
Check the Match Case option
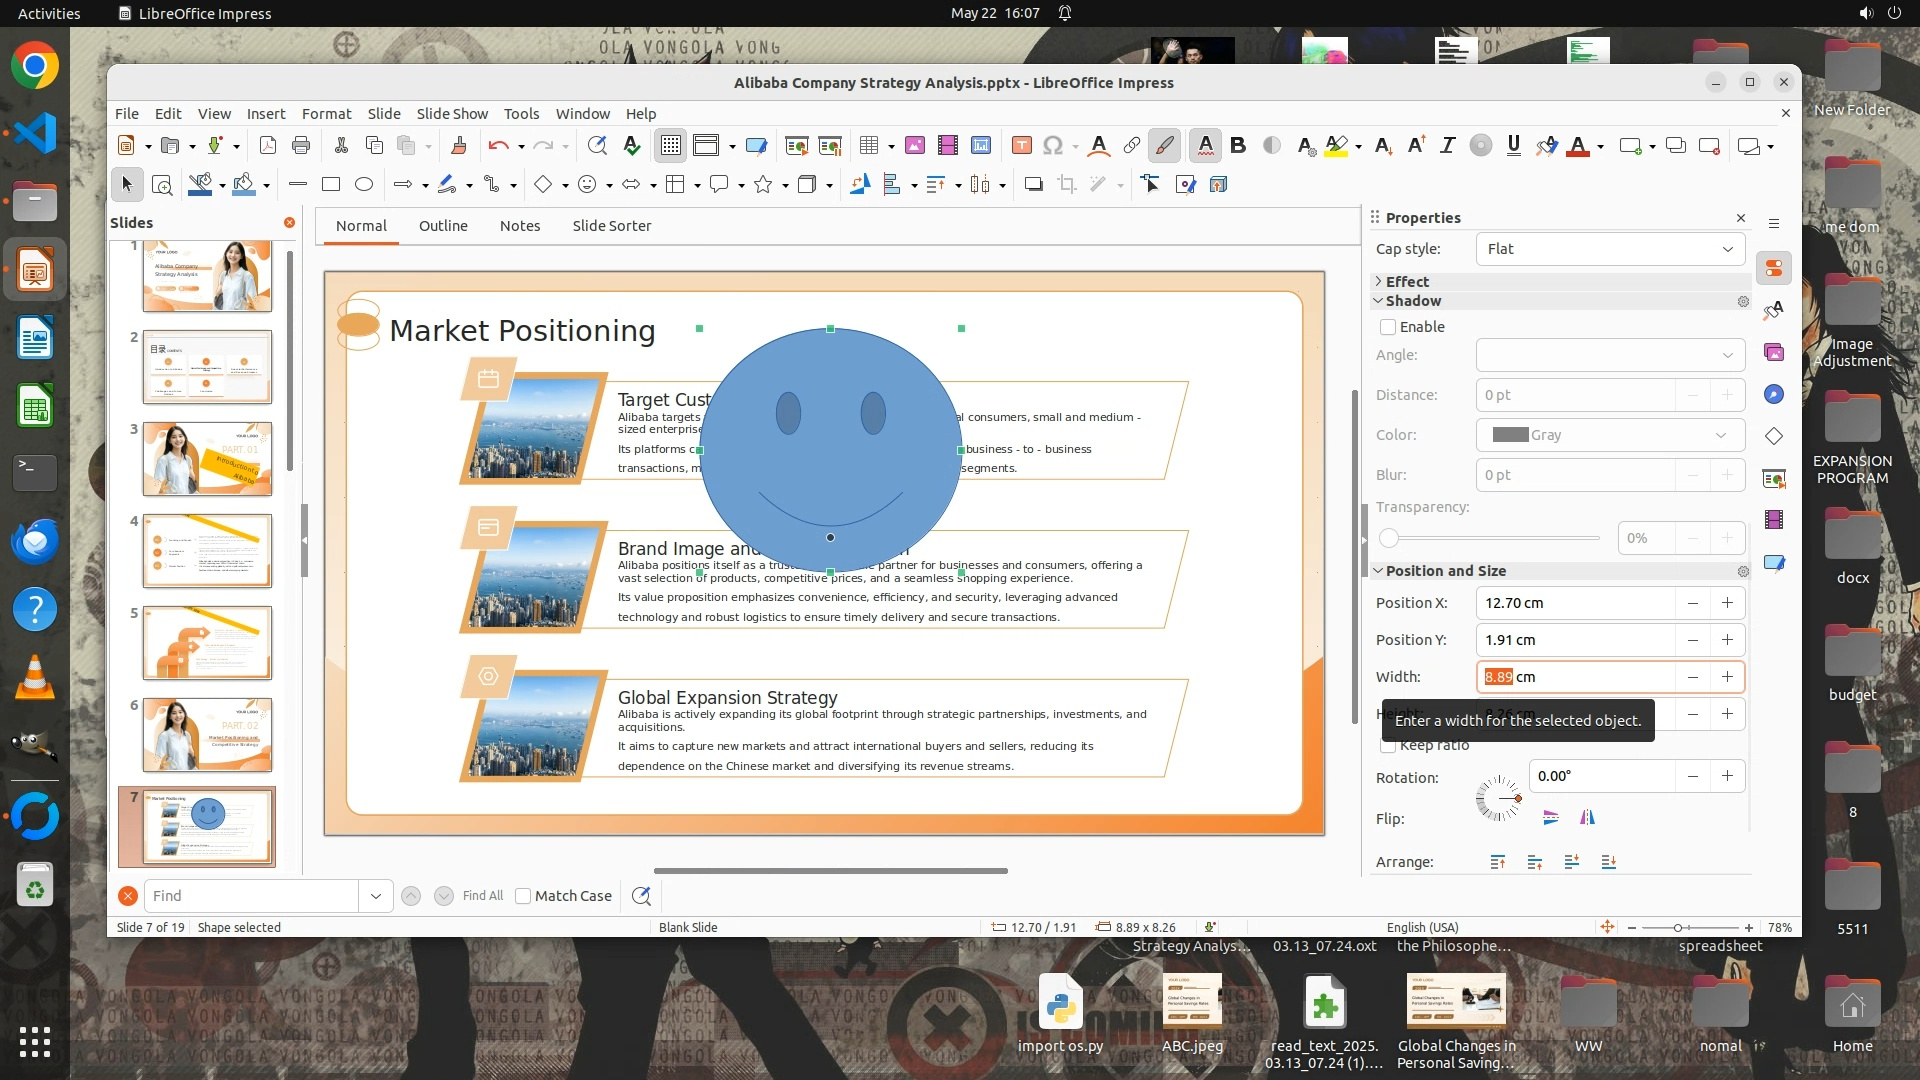(x=523, y=896)
